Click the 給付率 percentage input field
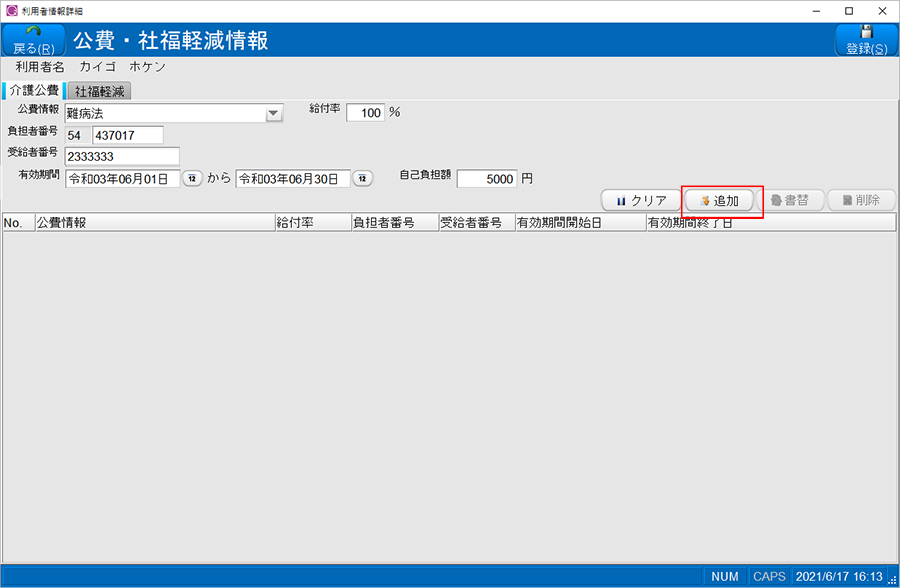900x588 pixels. click(365, 113)
